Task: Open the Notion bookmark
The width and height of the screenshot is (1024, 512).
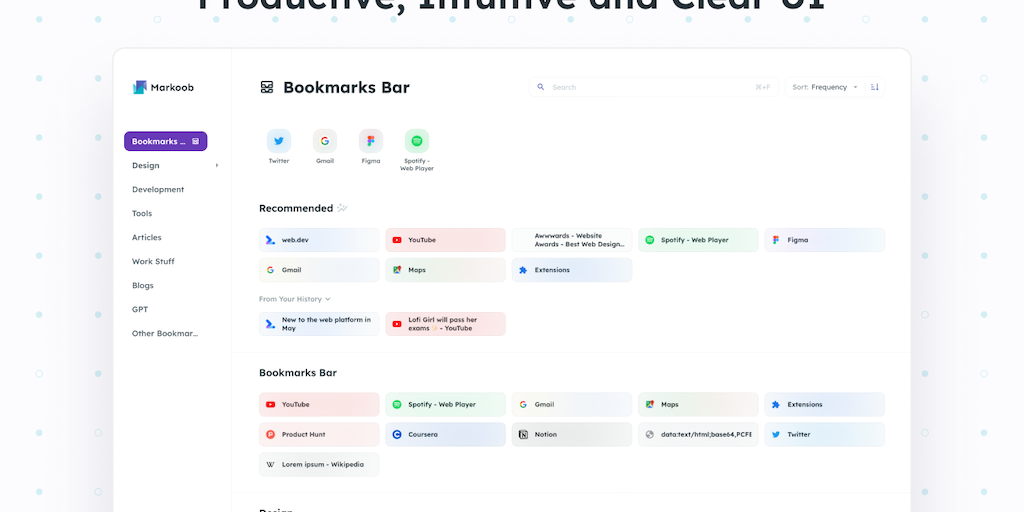Action: [572, 434]
